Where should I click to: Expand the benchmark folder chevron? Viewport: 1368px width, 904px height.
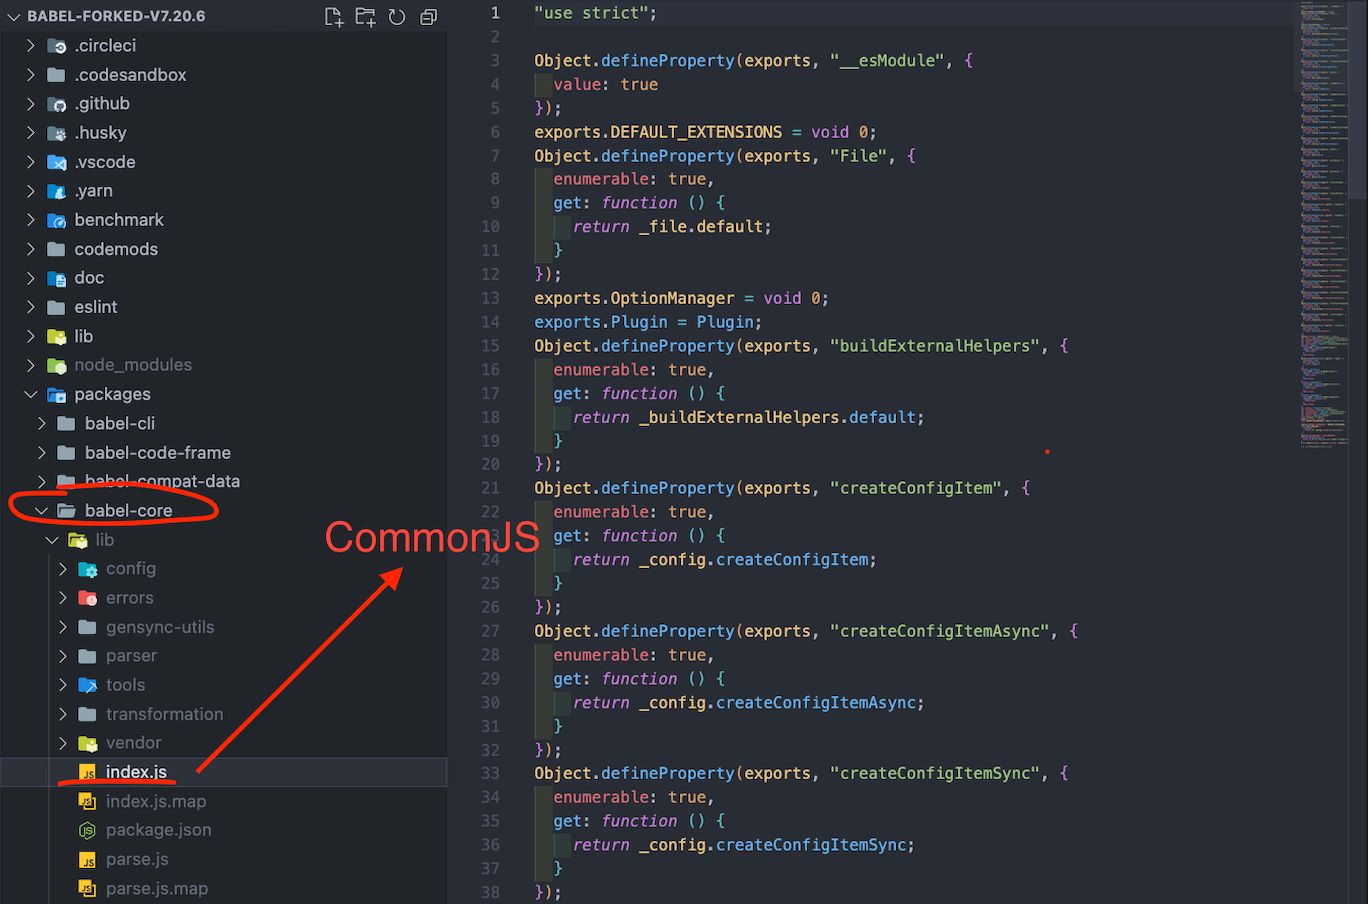30,220
